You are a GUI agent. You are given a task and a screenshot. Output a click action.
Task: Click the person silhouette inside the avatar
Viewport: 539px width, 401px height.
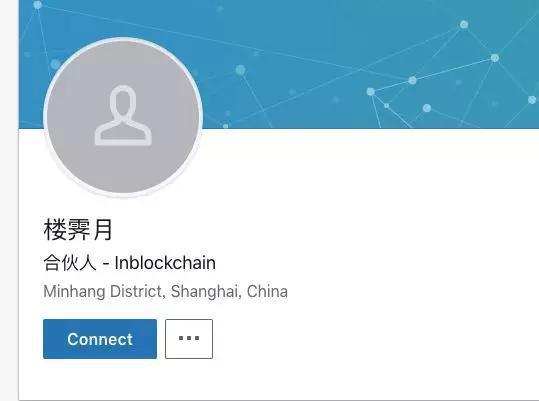coord(123,115)
